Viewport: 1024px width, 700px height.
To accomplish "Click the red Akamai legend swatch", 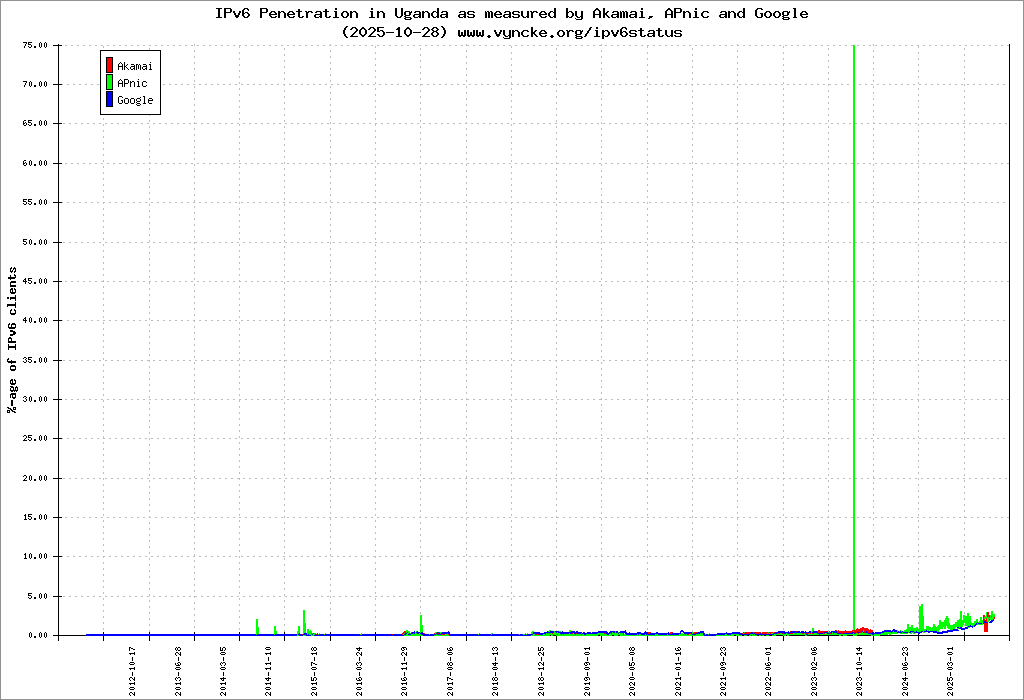I will 109,66.
